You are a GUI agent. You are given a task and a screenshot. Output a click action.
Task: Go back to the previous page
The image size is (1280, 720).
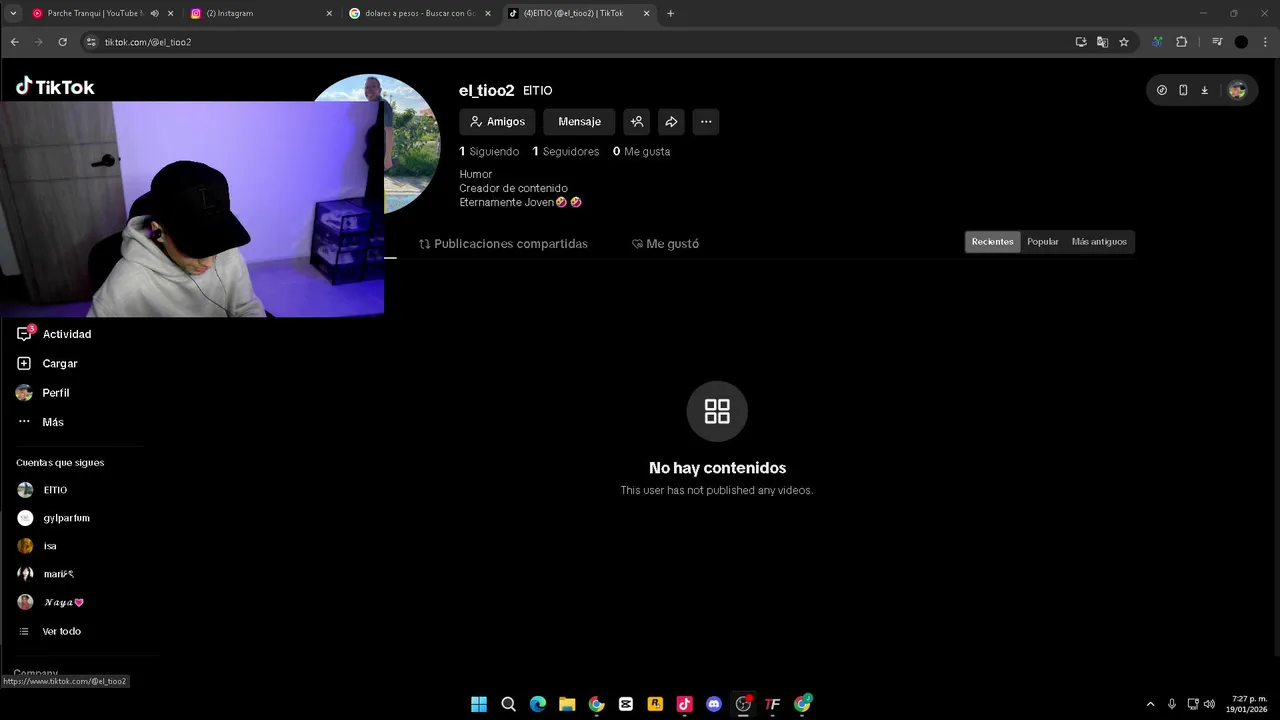[14, 42]
